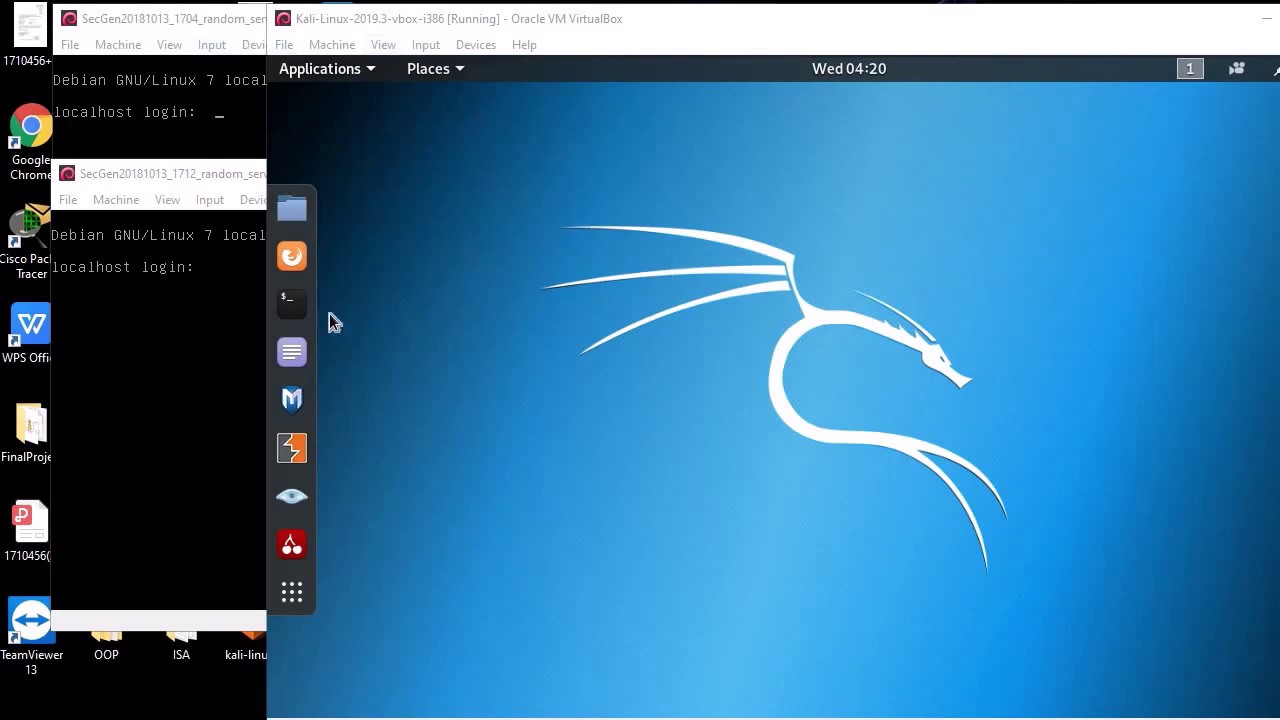Click the SecGen20181013_1712 window title bar

(x=159, y=173)
